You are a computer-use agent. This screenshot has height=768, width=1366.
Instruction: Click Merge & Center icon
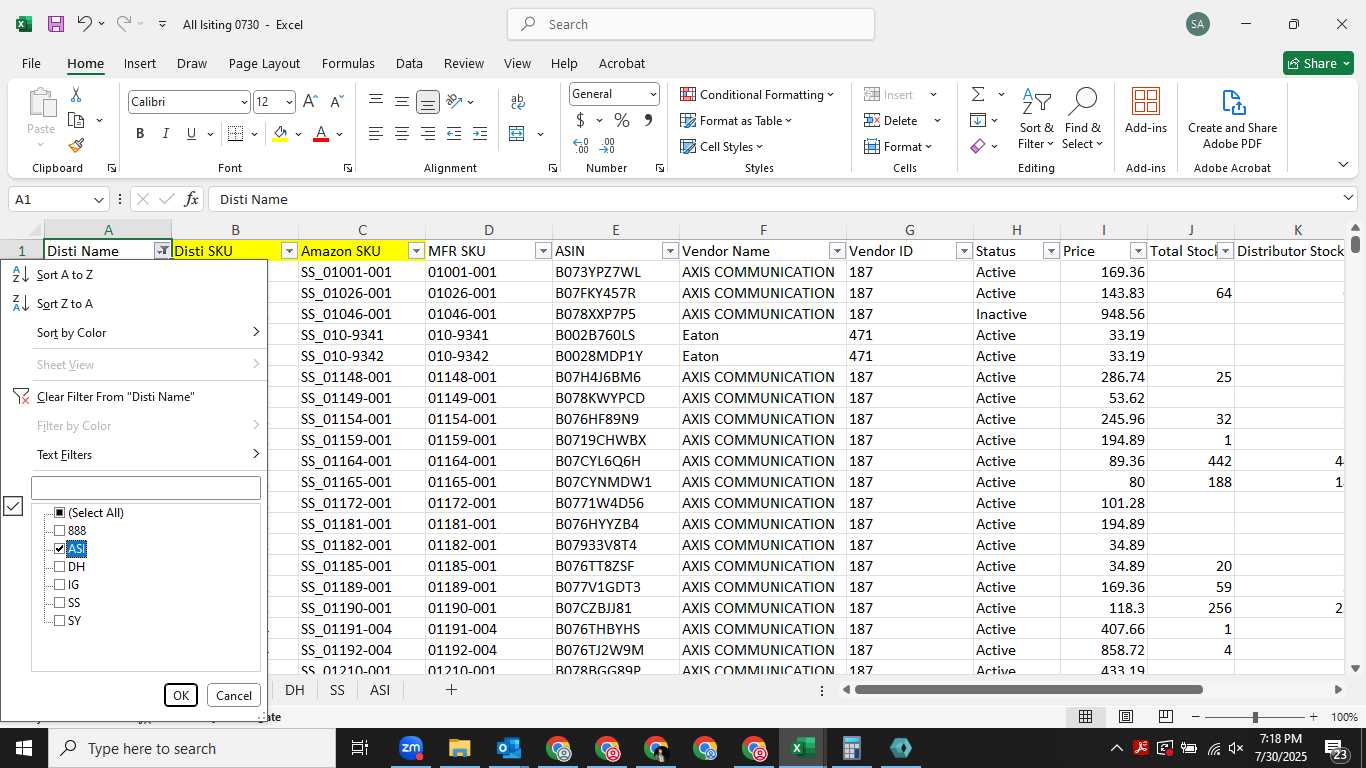[517, 134]
